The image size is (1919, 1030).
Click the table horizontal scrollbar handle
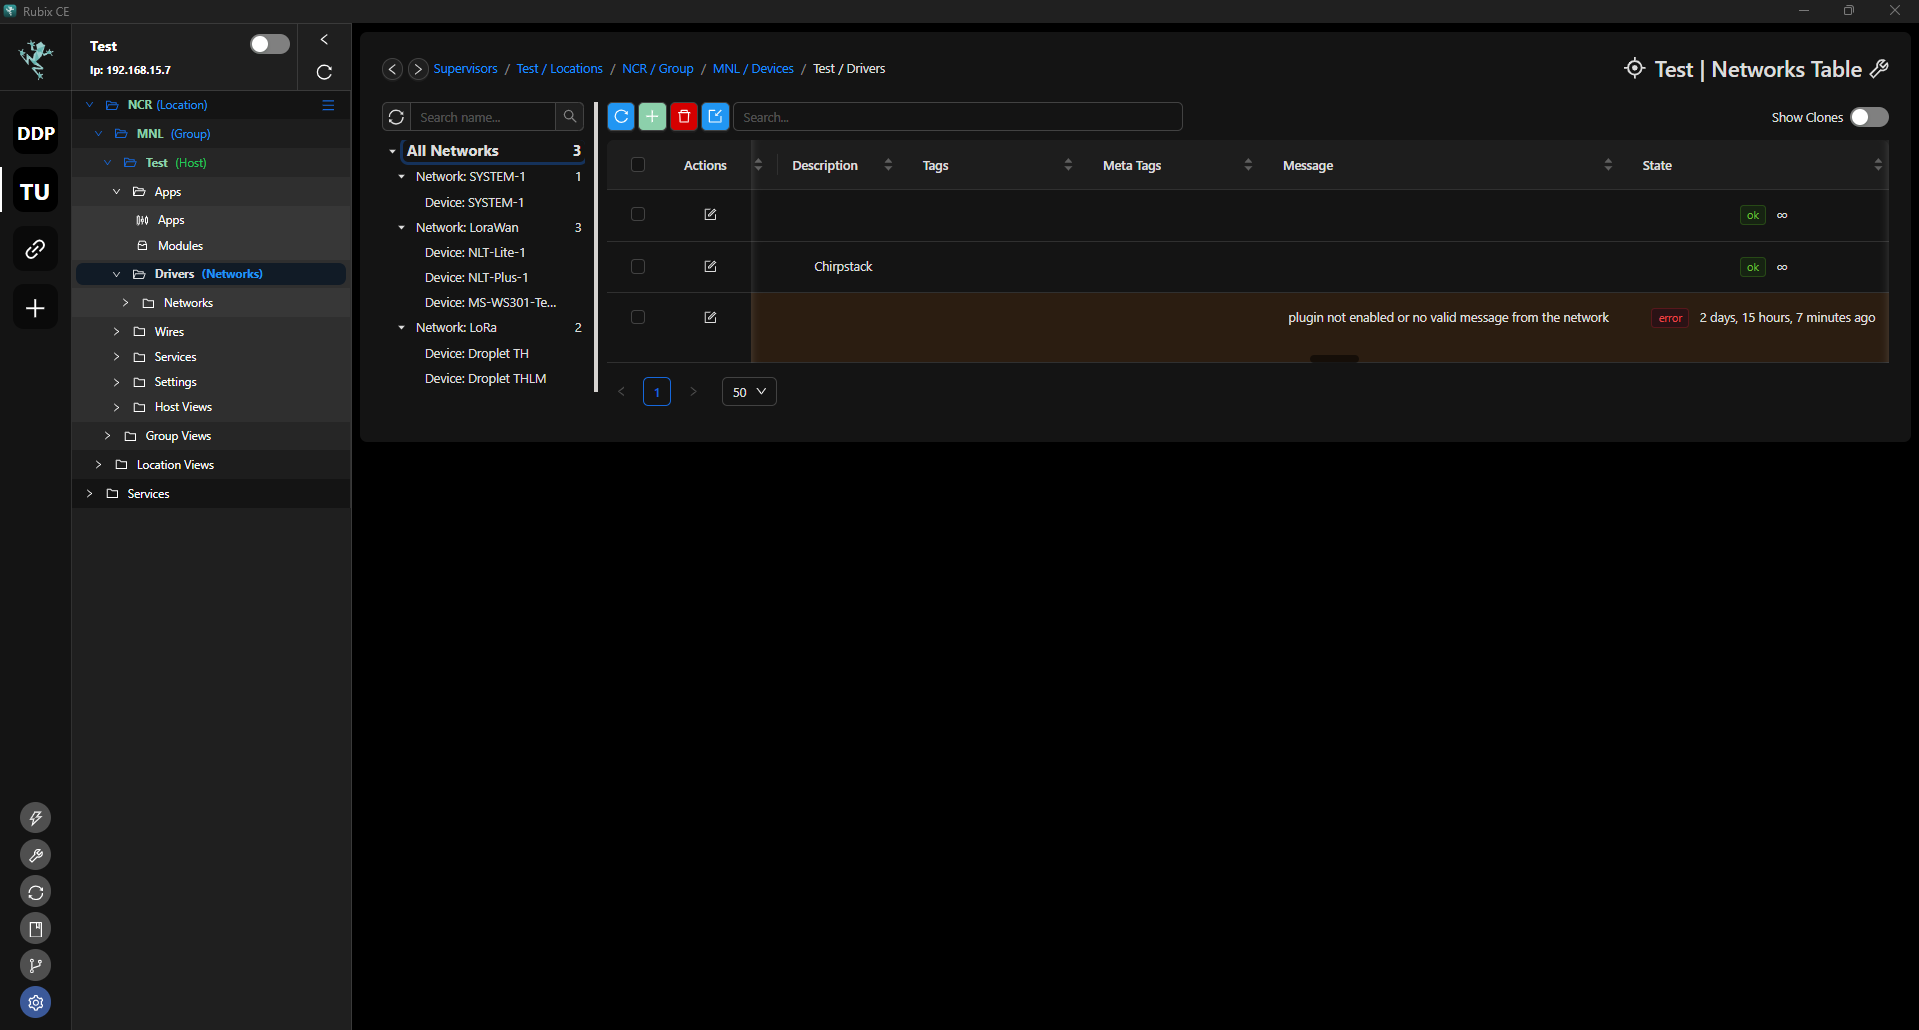[x=1334, y=358]
